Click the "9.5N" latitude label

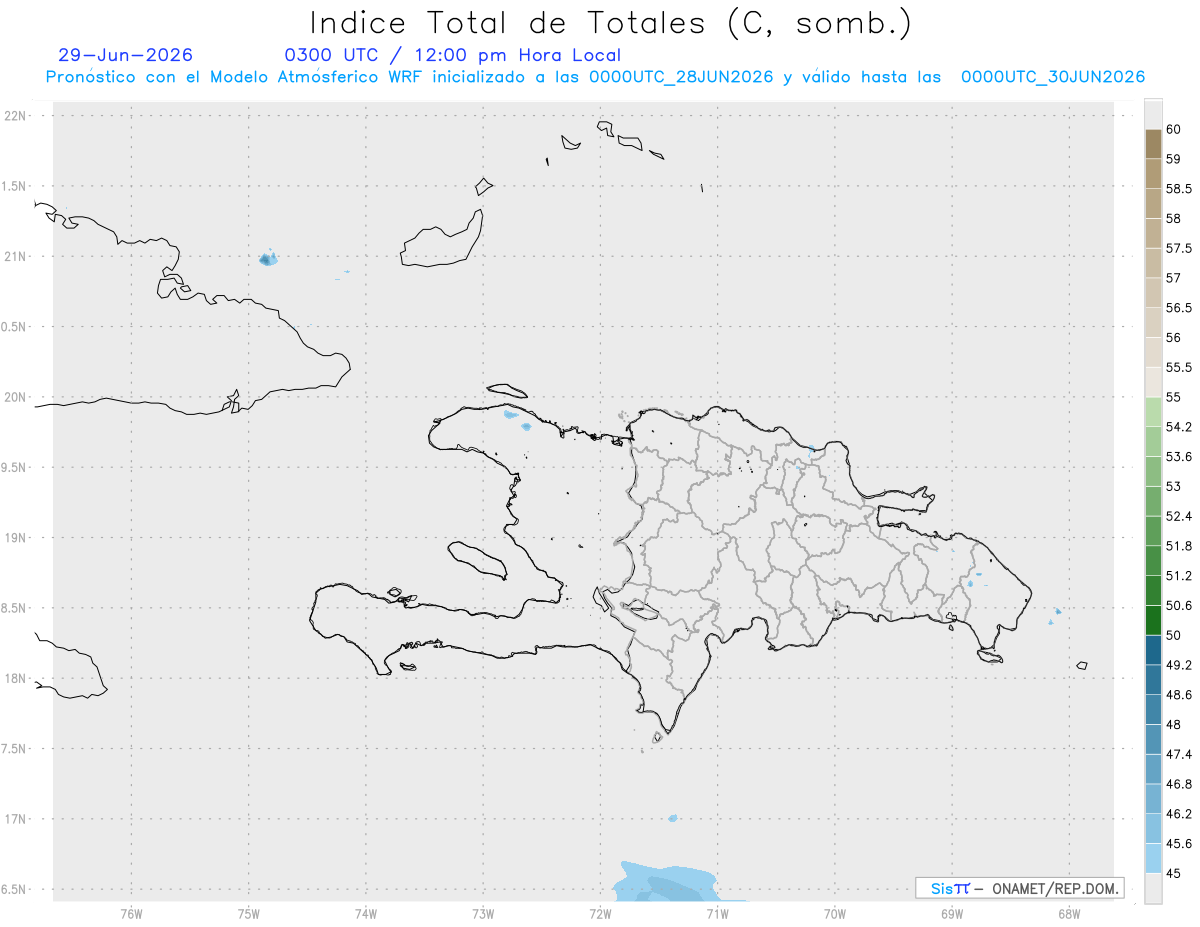(15, 468)
